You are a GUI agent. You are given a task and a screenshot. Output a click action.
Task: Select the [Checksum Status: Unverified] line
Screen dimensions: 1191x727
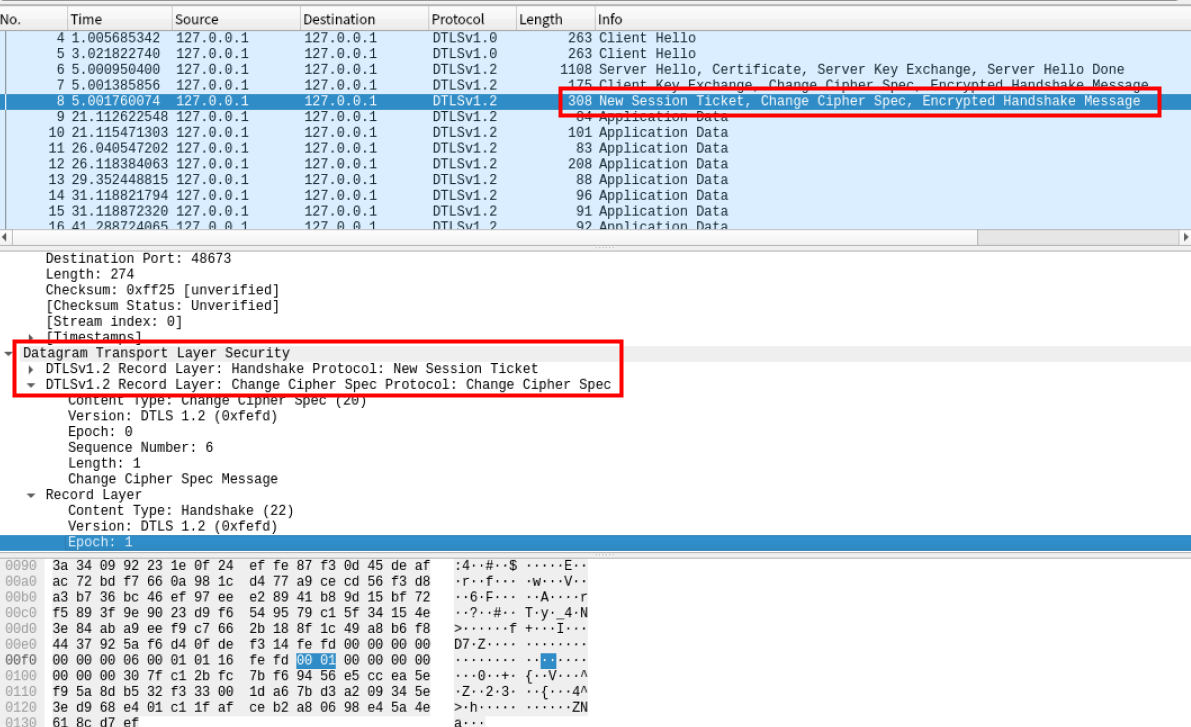(163, 306)
